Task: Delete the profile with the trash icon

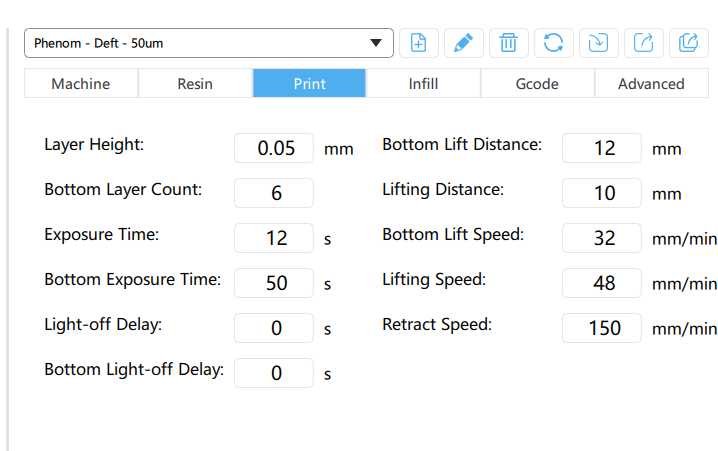Action: pos(508,43)
